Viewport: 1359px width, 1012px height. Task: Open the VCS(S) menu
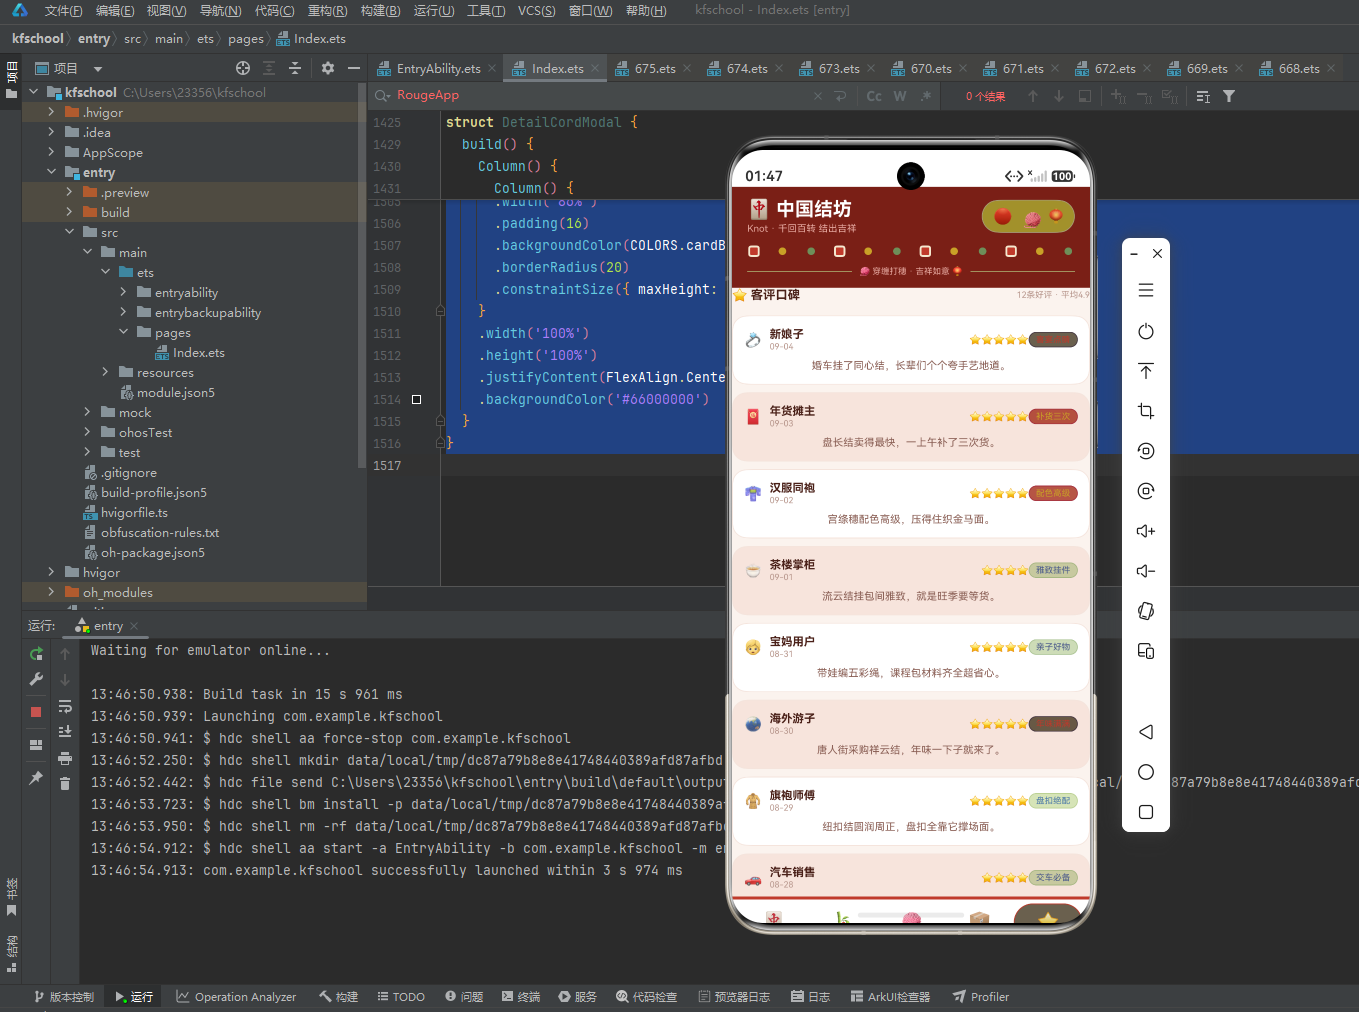point(536,10)
